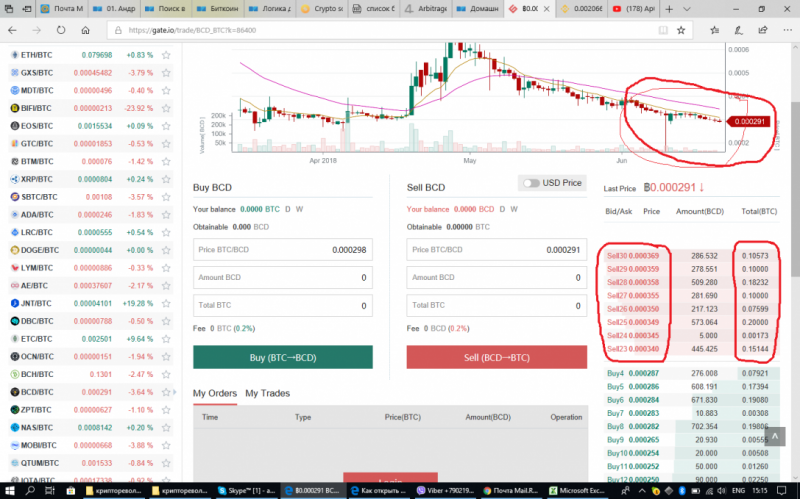
Task: Favorite the BIFI/BTC pair star
Action: tap(166, 108)
